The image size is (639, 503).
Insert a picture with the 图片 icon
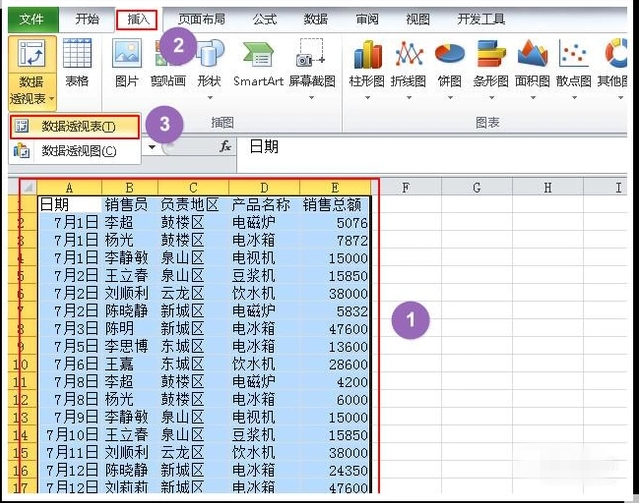(127, 53)
